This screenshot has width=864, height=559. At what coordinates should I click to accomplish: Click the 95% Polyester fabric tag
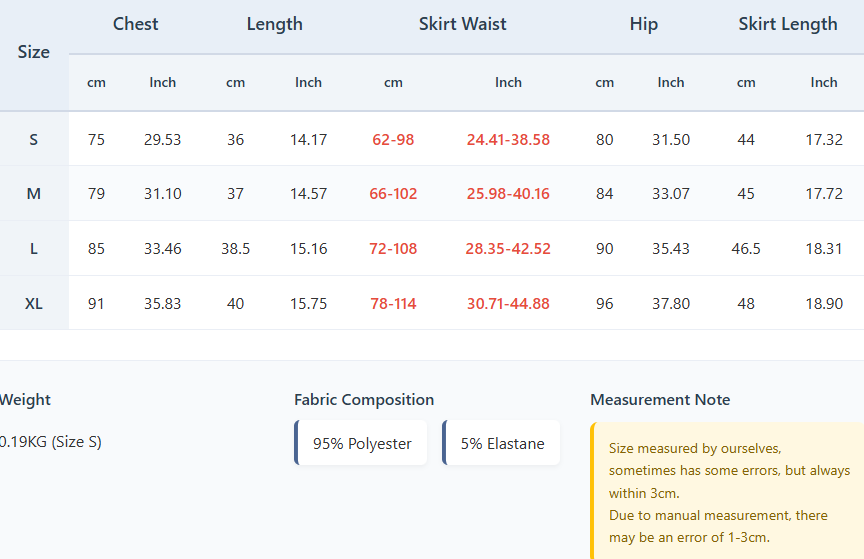pyautogui.click(x=362, y=443)
